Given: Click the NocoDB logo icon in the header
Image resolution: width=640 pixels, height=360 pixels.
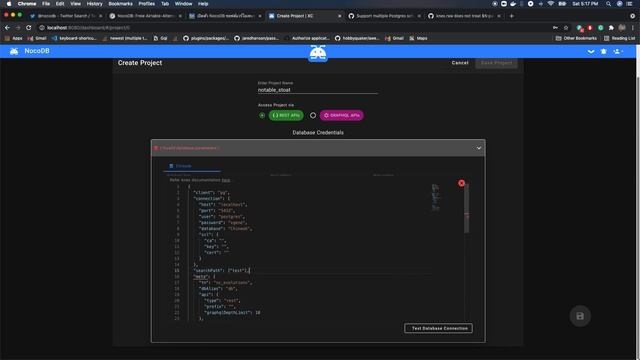Looking at the screenshot, I should pos(14,51).
